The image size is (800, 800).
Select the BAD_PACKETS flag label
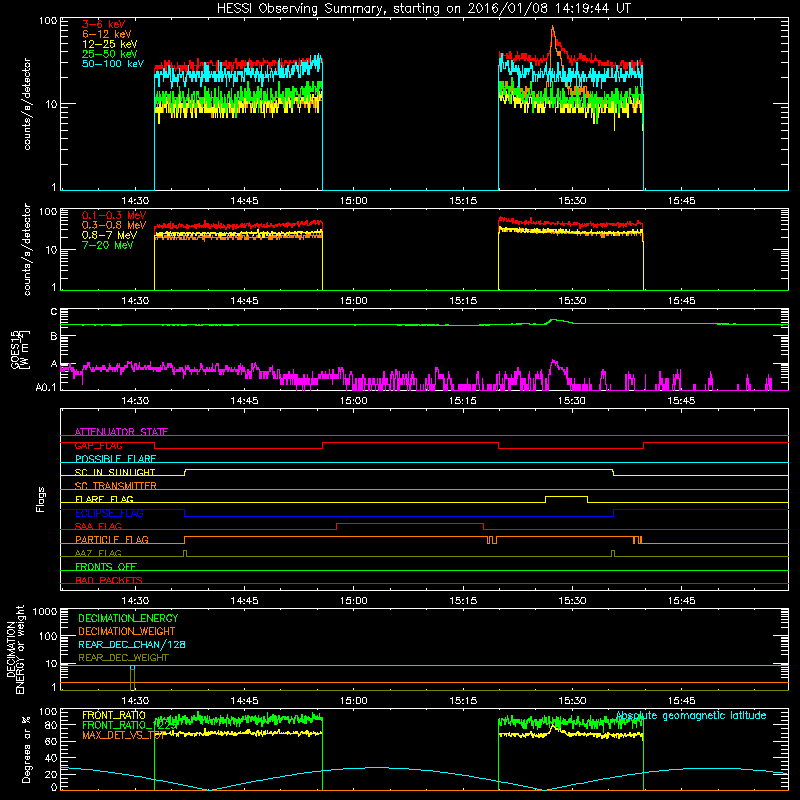pos(109,580)
